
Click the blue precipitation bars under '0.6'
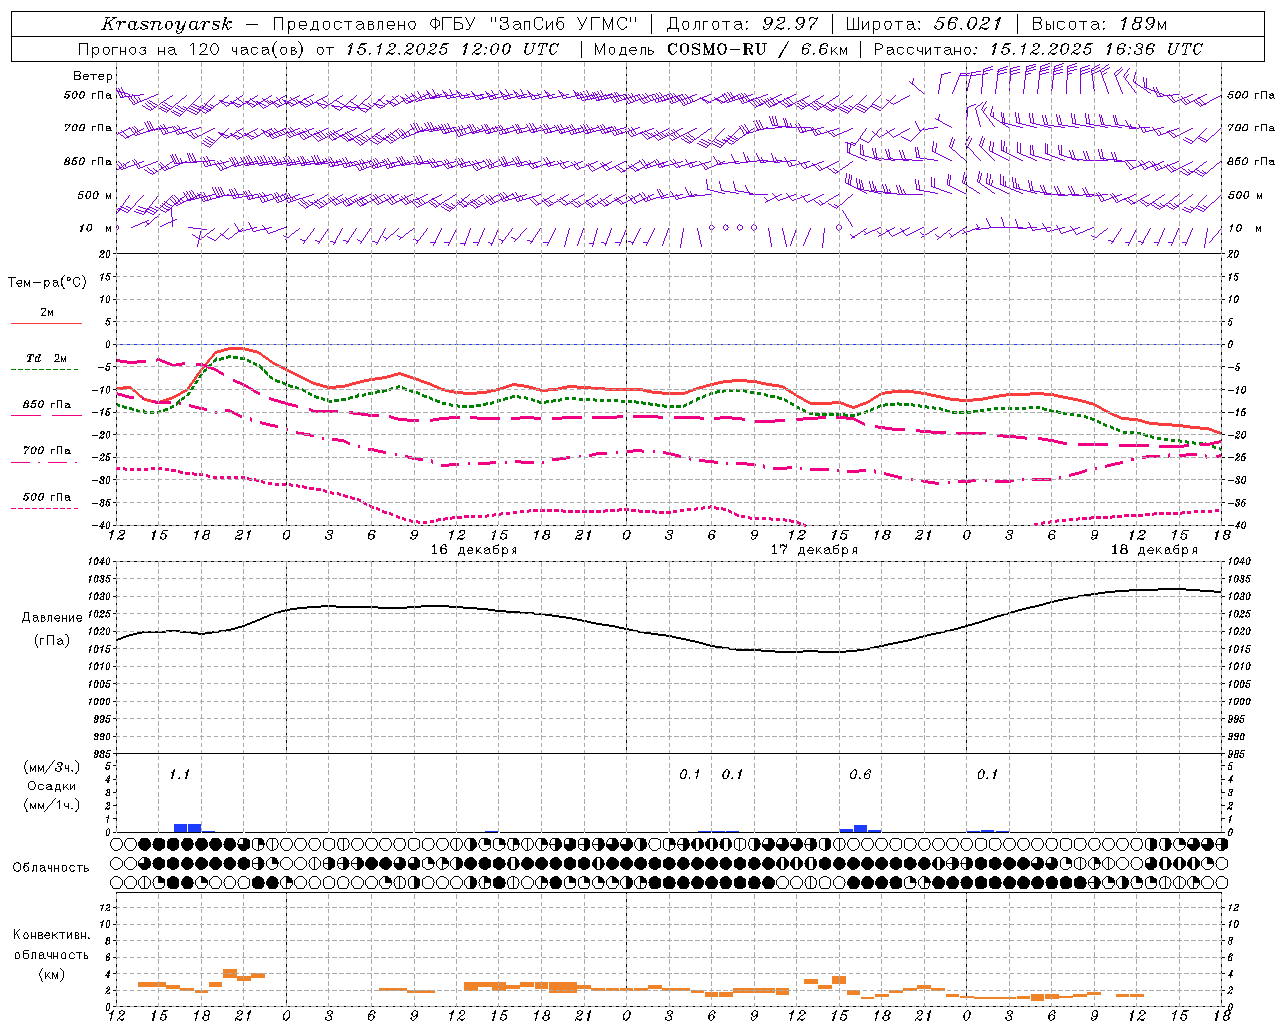click(x=860, y=828)
